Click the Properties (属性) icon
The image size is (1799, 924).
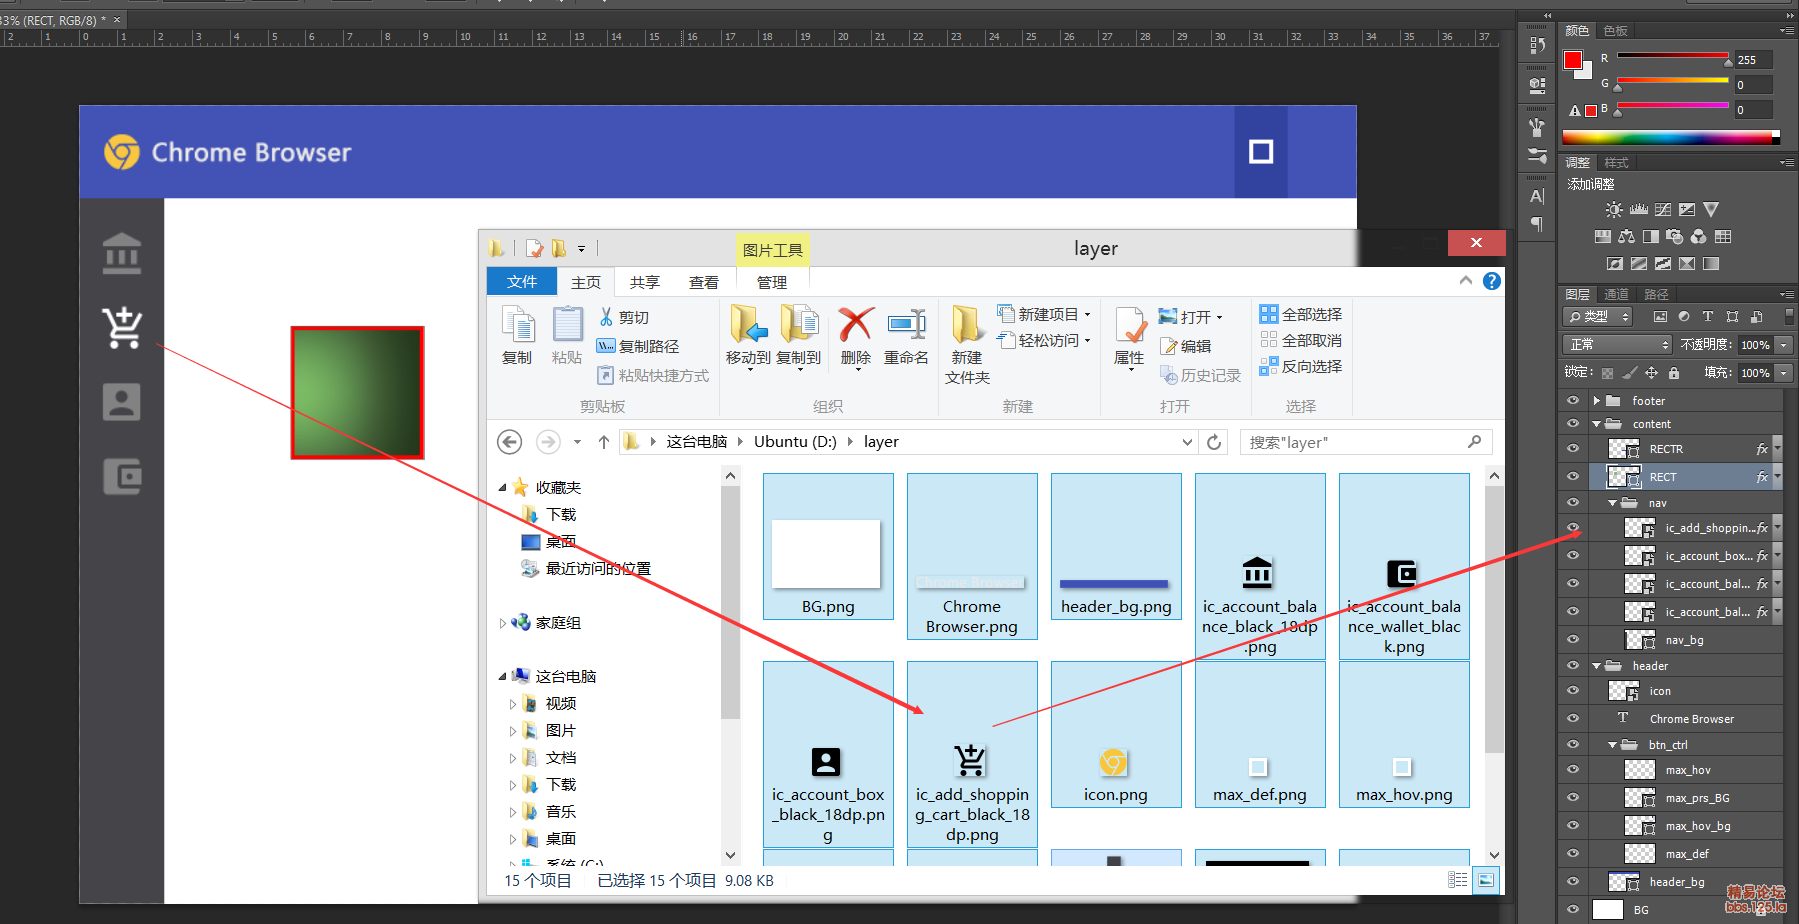tap(1130, 326)
